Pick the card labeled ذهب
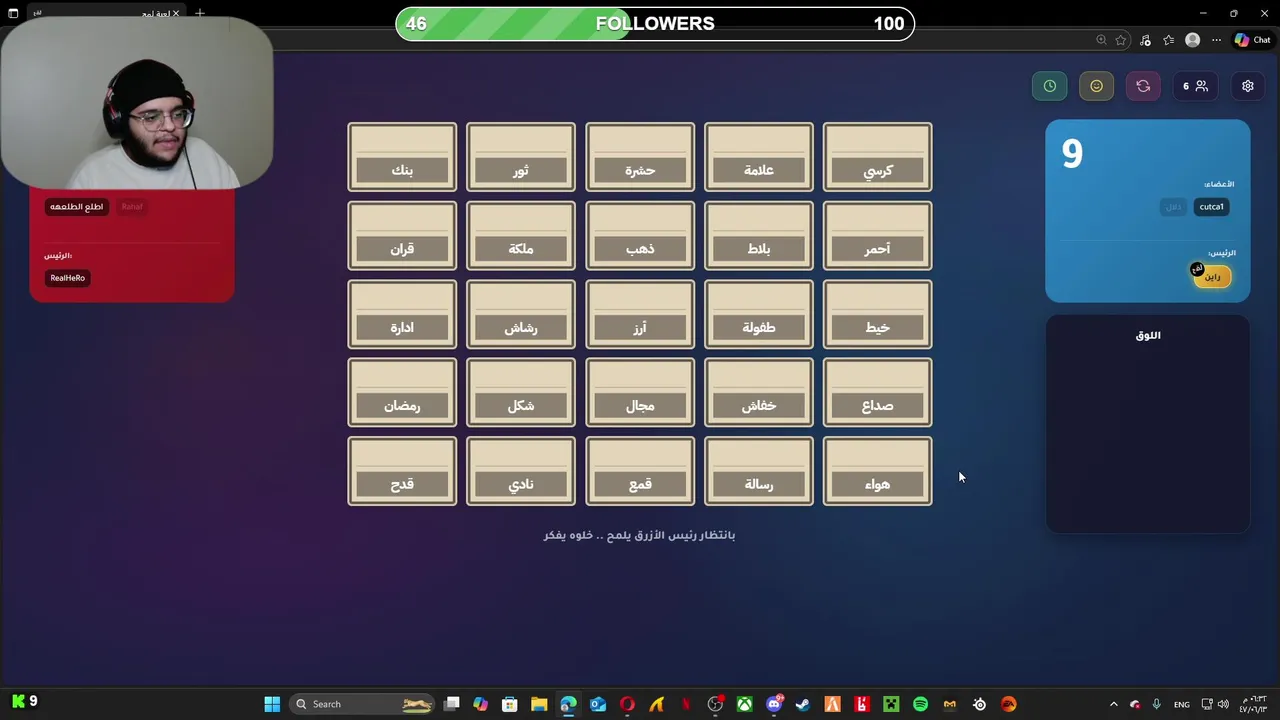 point(640,235)
